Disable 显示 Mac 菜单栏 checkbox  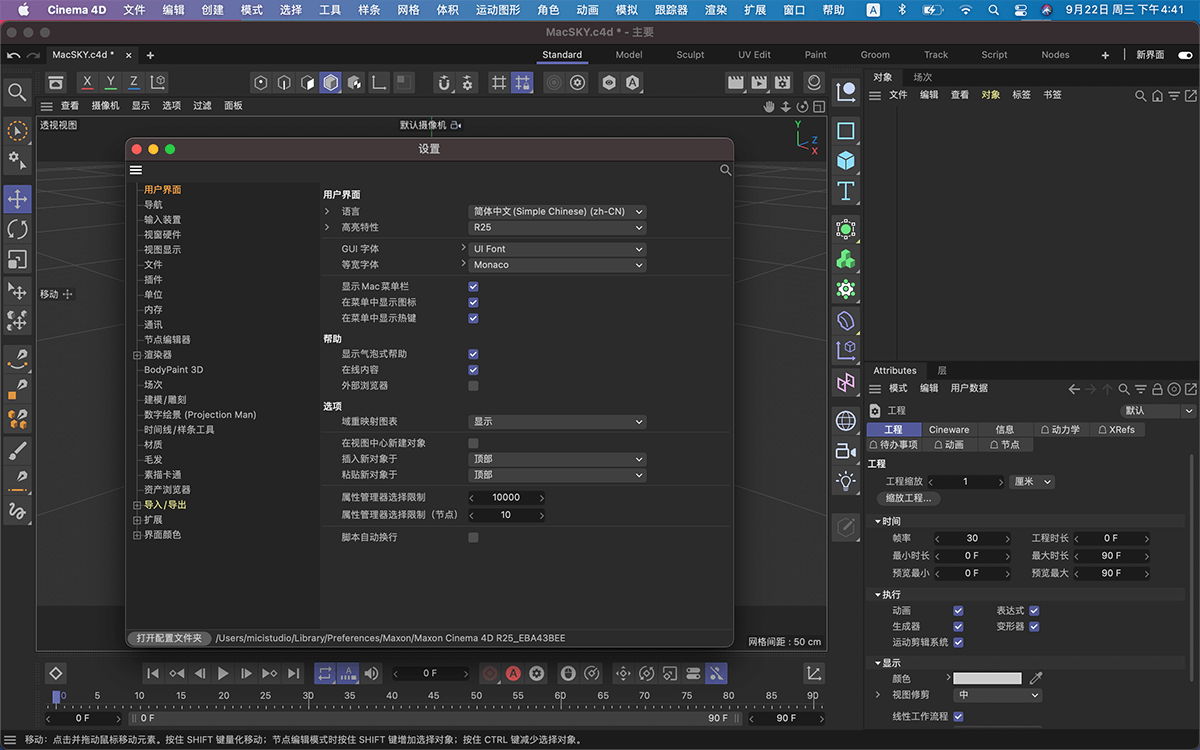pyautogui.click(x=473, y=287)
